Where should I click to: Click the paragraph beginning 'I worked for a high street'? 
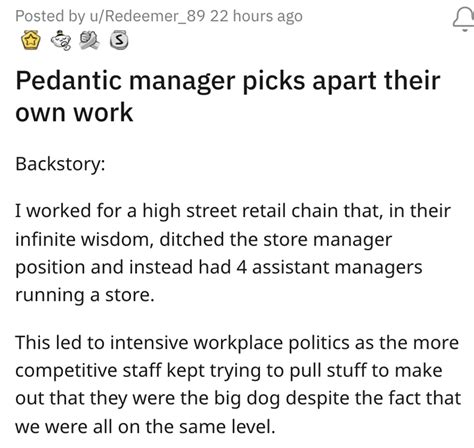233,253
